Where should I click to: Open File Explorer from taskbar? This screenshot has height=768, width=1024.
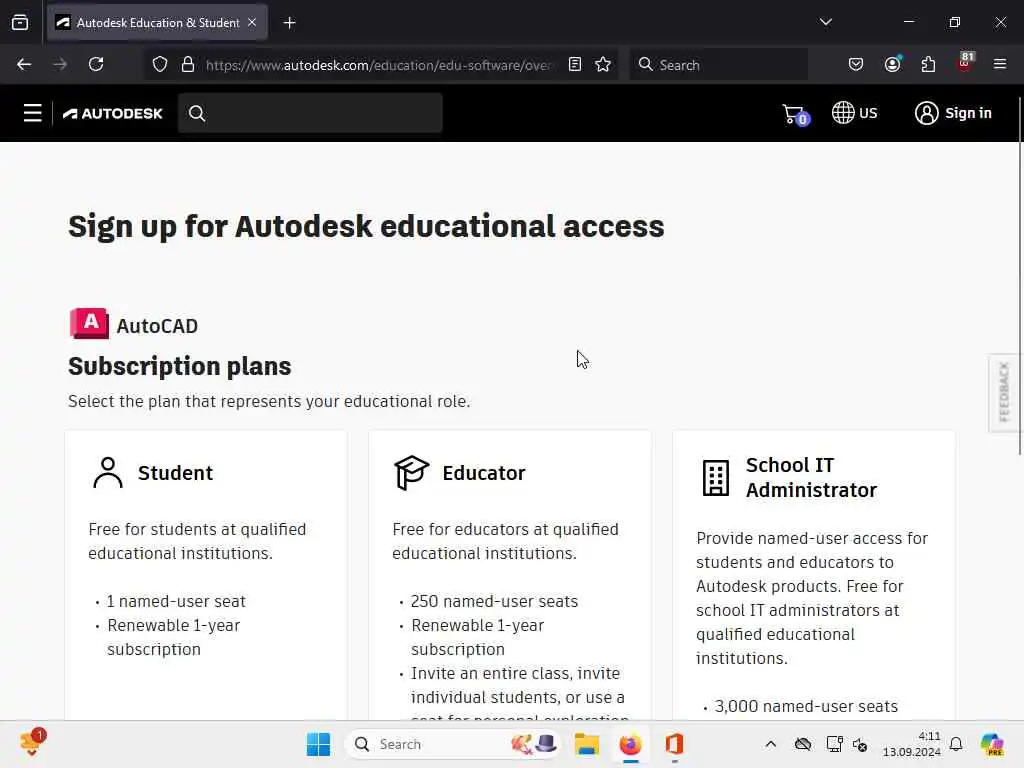(x=586, y=744)
